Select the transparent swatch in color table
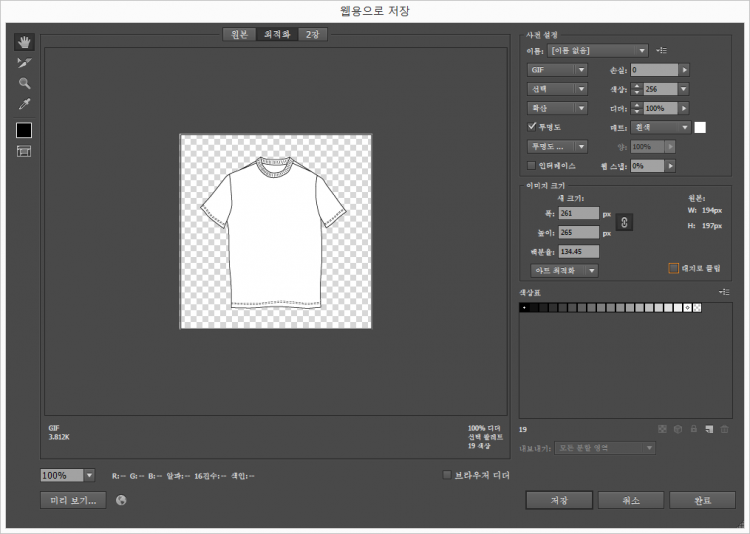 coord(697,308)
